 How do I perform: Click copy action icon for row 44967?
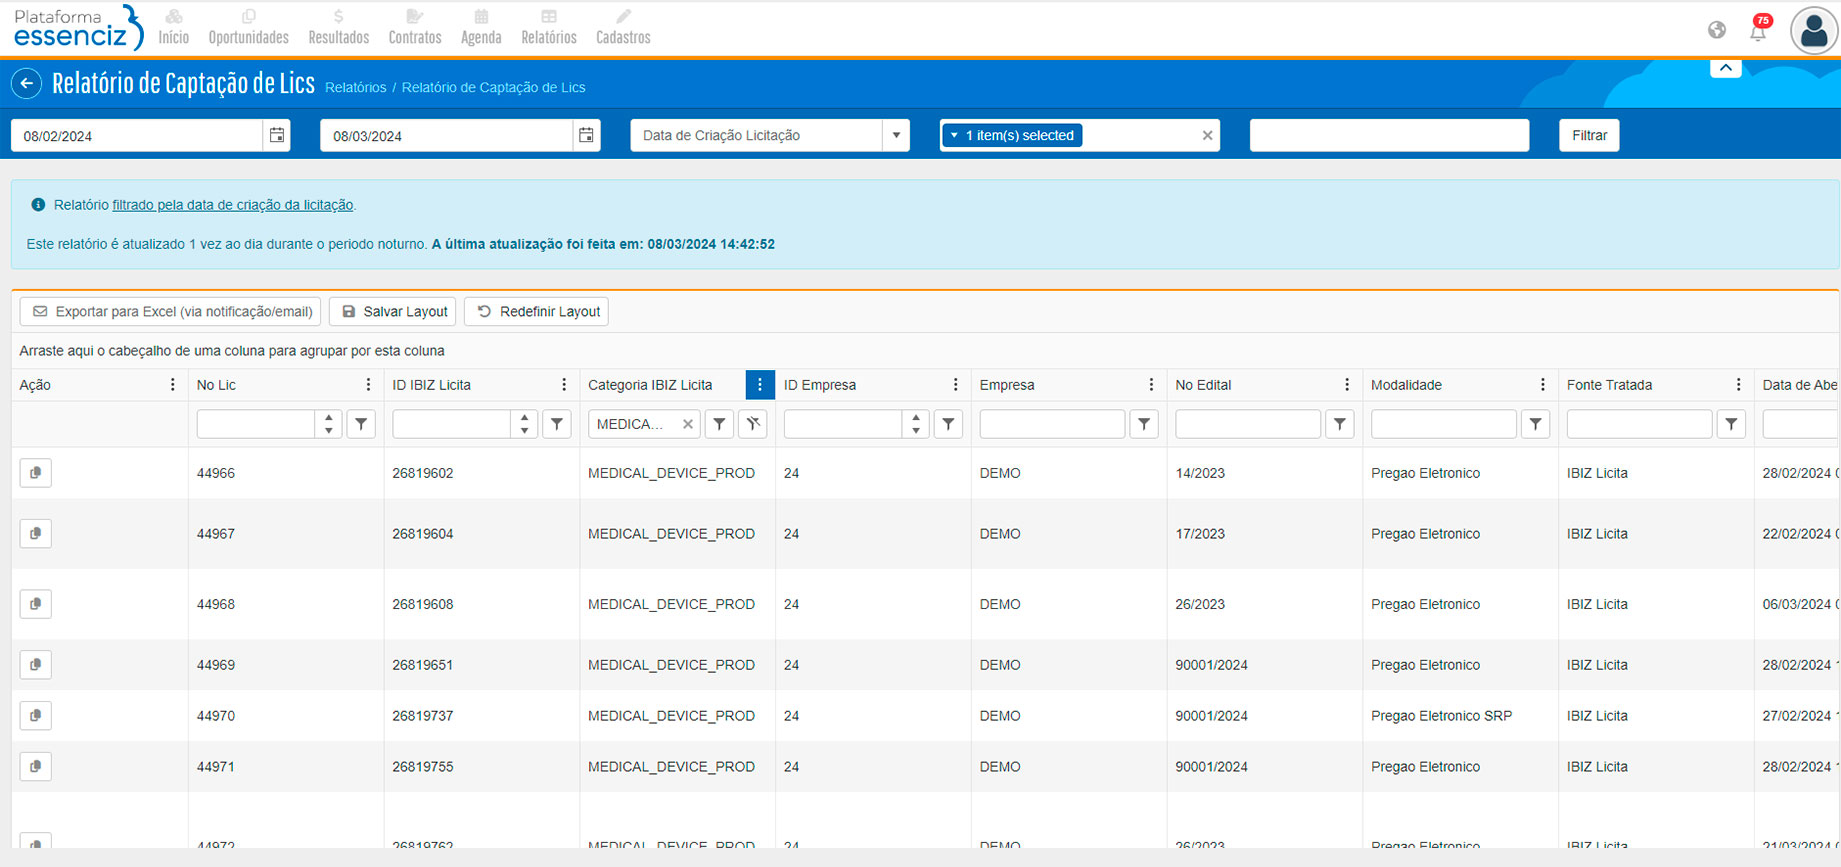coord(36,534)
